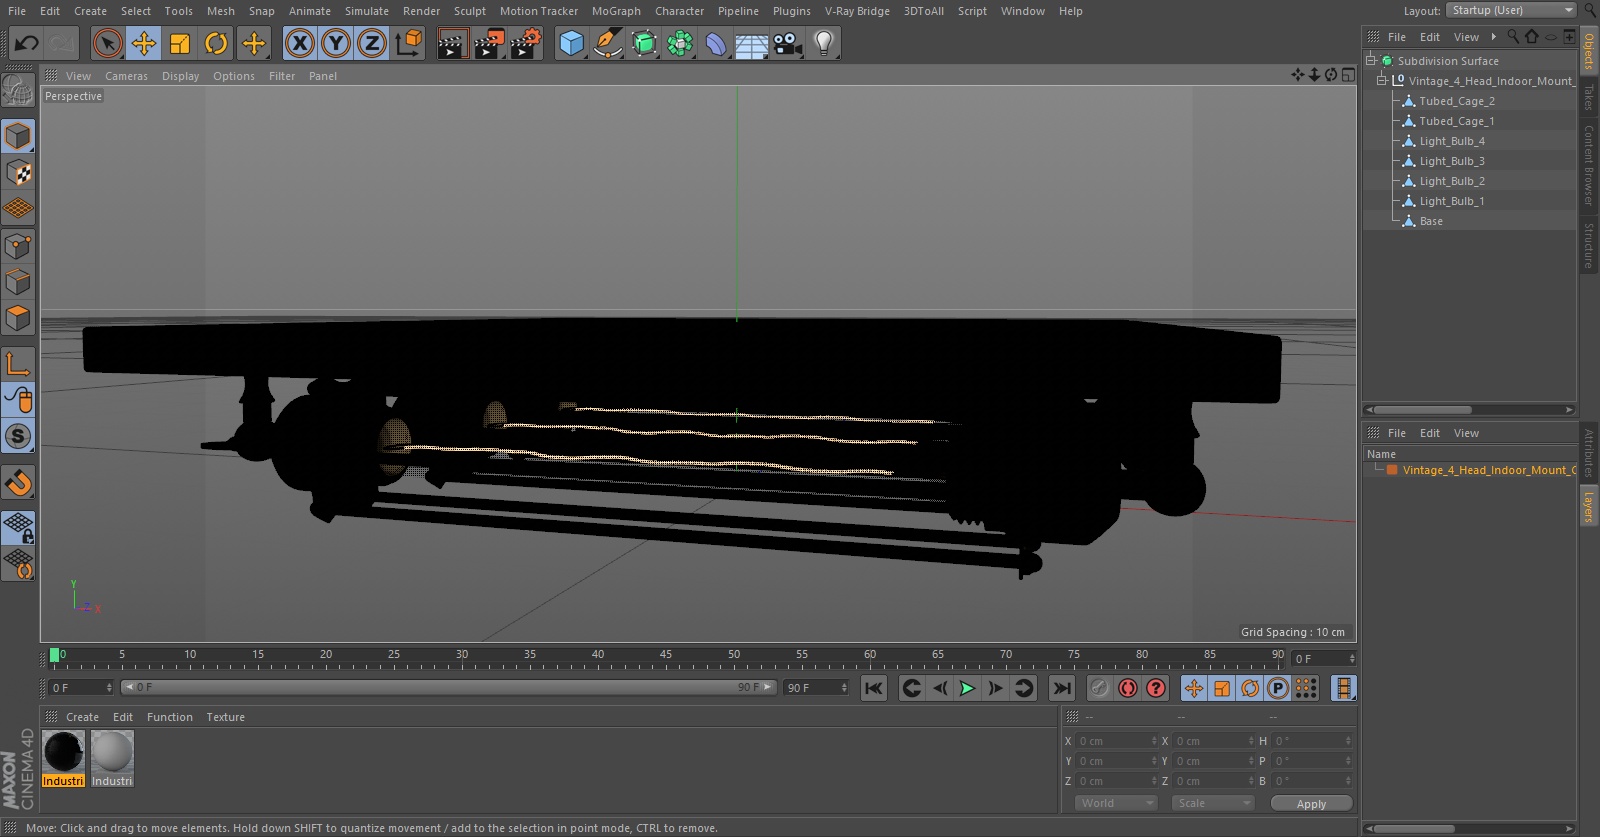
Task: Select the black Industri material swatch
Action: tap(63, 752)
